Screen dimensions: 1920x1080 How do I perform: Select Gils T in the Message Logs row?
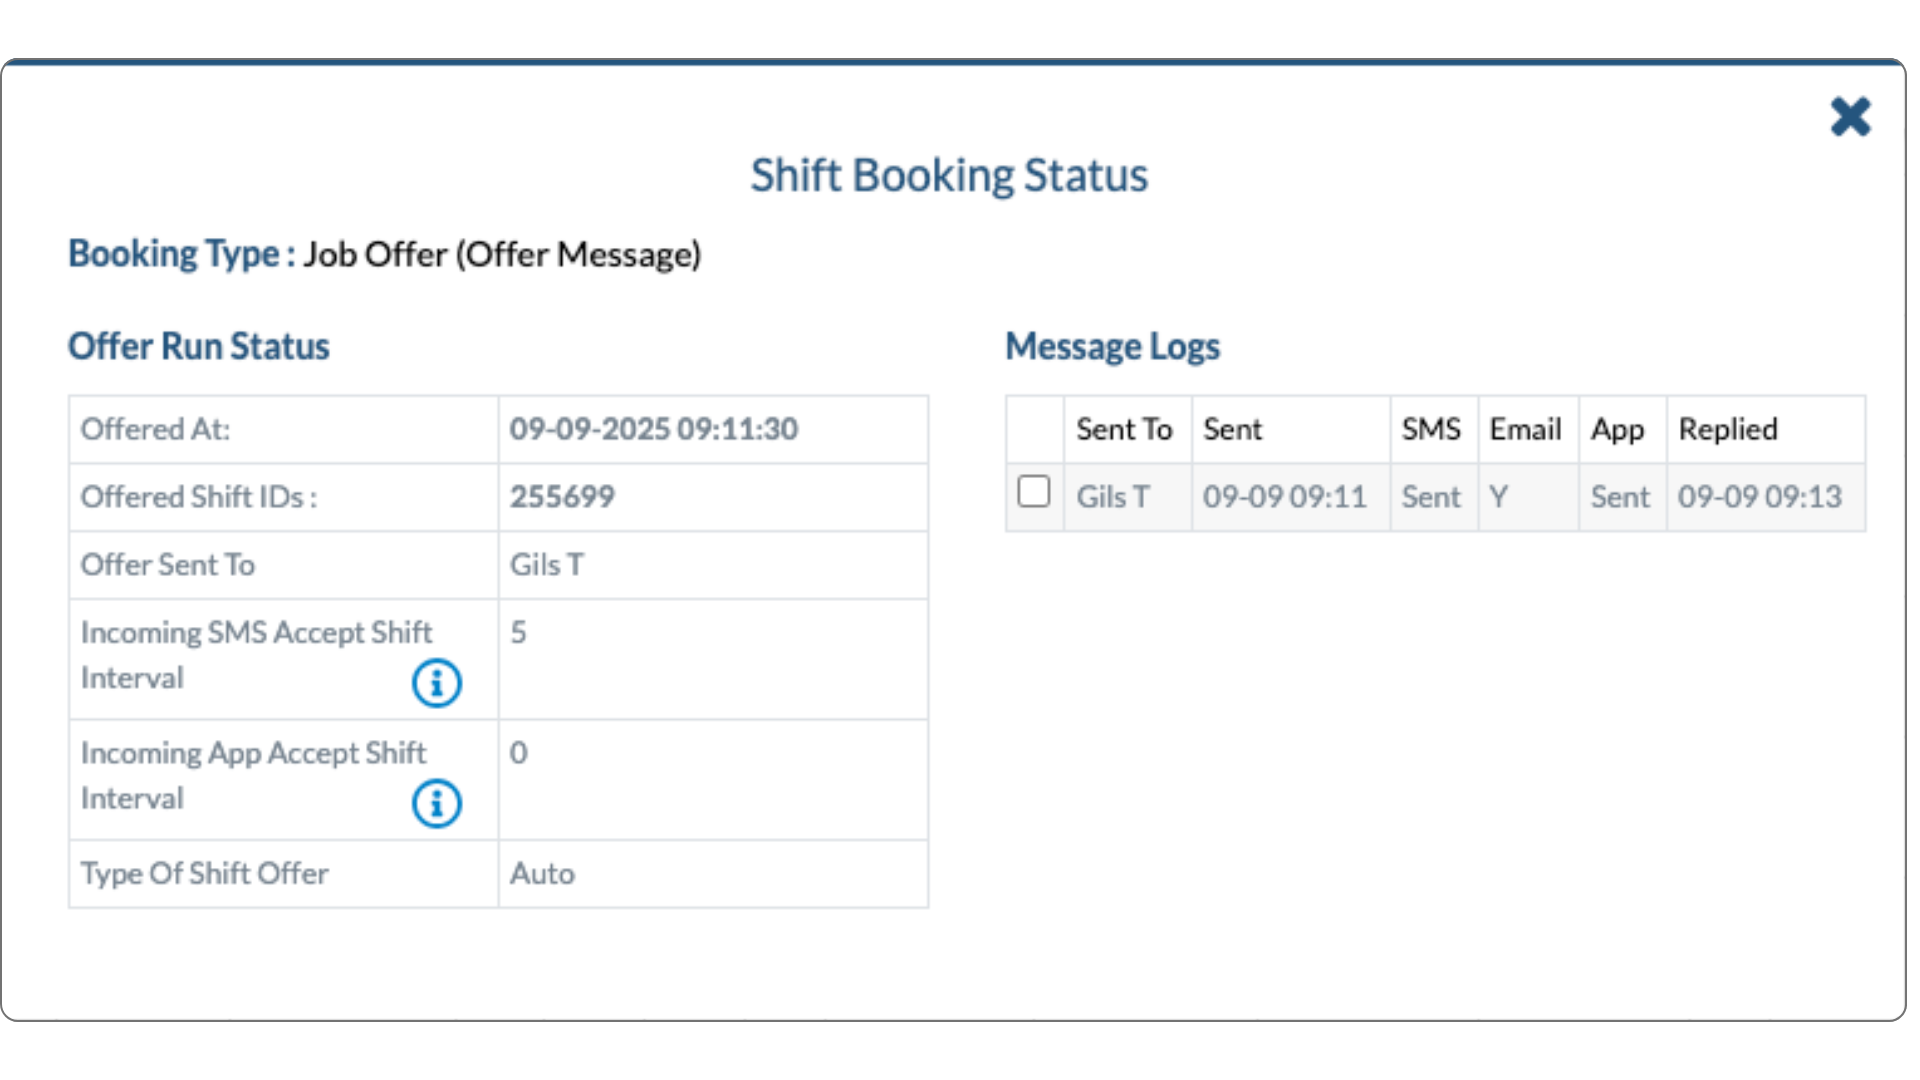pos(1113,497)
